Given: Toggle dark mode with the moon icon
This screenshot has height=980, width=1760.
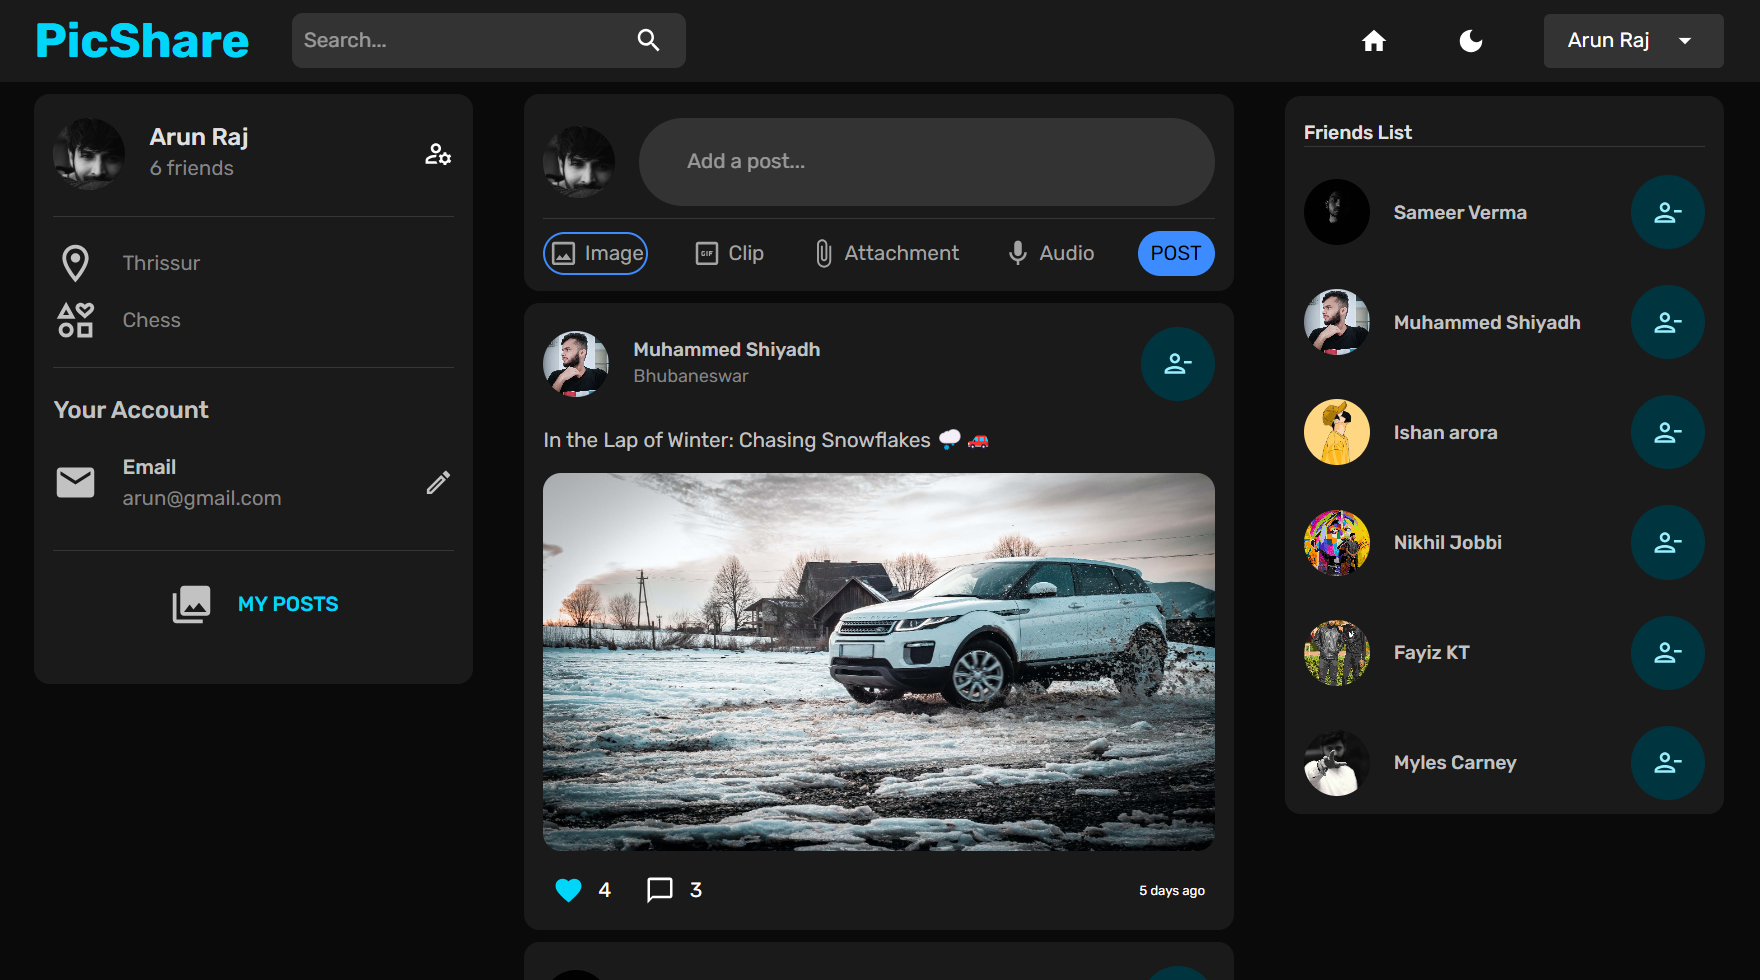Looking at the screenshot, I should click(x=1470, y=41).
